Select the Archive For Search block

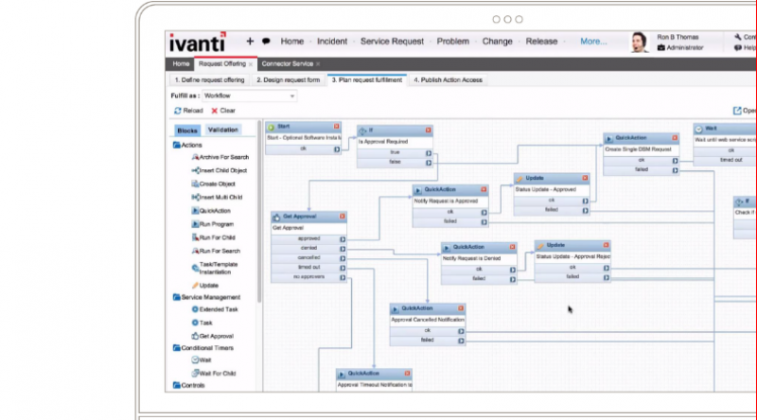pos(220,157)
